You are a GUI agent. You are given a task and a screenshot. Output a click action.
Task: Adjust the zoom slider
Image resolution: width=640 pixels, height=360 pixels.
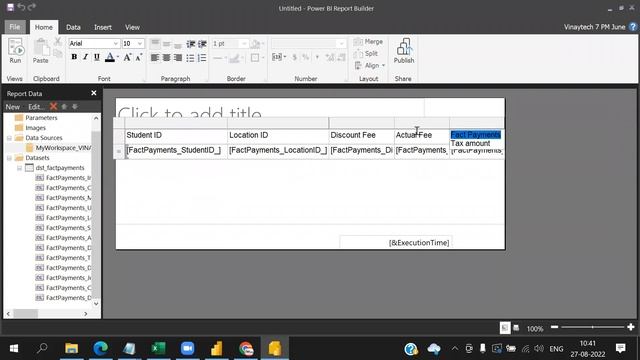click(593, 327)
